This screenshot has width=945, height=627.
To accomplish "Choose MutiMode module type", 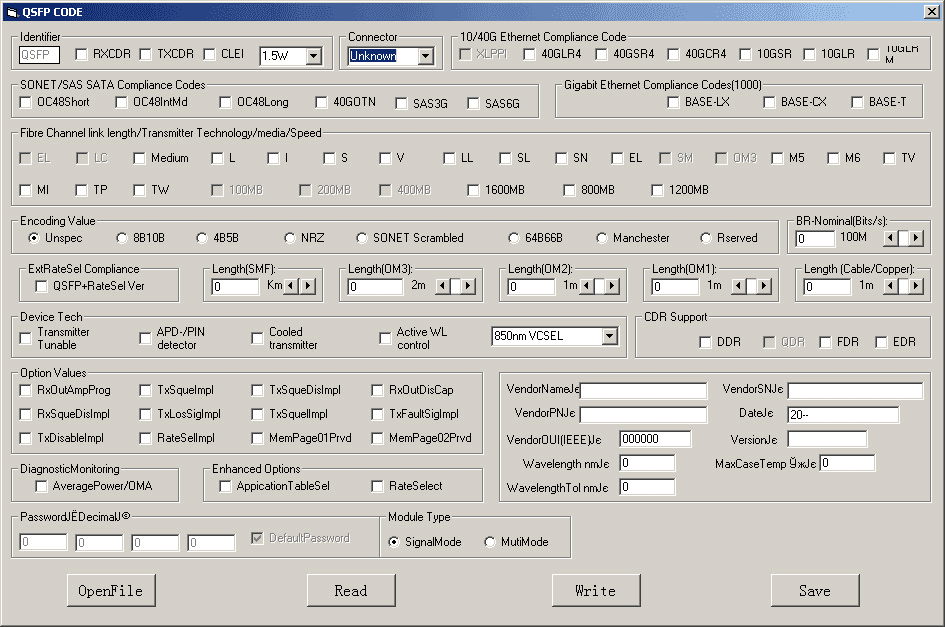I will click(490, 542).
